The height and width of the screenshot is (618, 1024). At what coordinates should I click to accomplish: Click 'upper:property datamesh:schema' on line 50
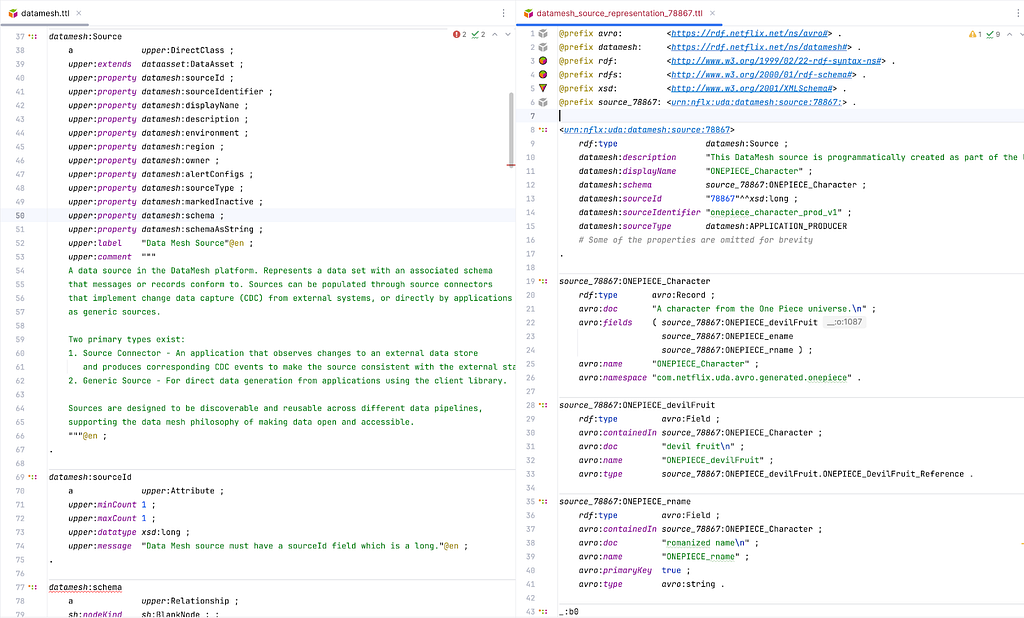pyautogui.click(x=141, y=216)
